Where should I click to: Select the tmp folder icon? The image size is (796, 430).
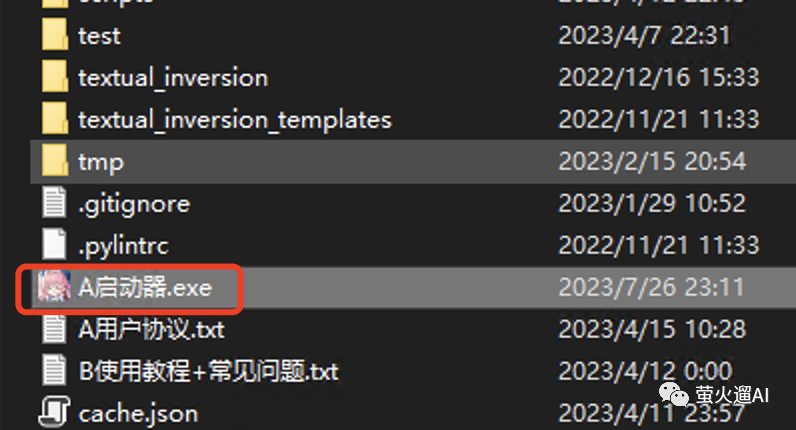pos(55,161)
